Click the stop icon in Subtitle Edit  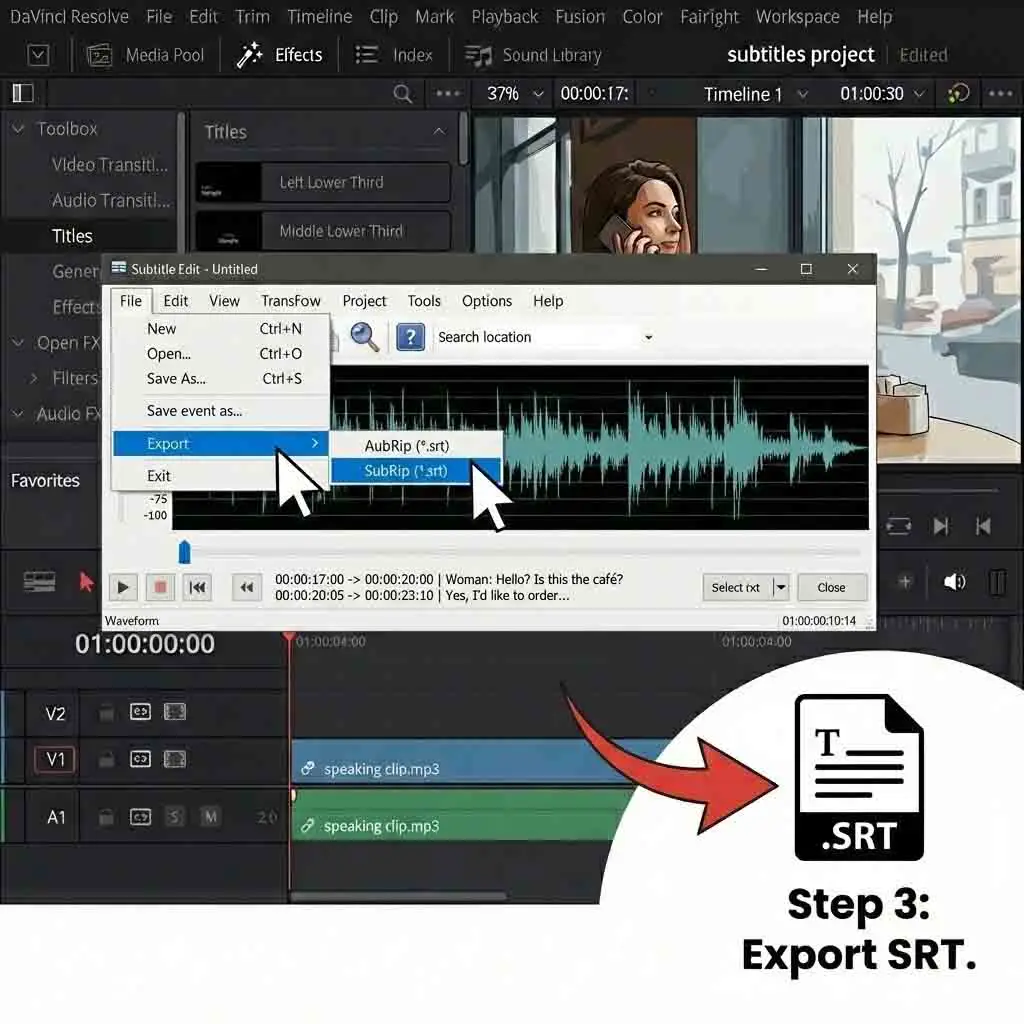[159, 587]
